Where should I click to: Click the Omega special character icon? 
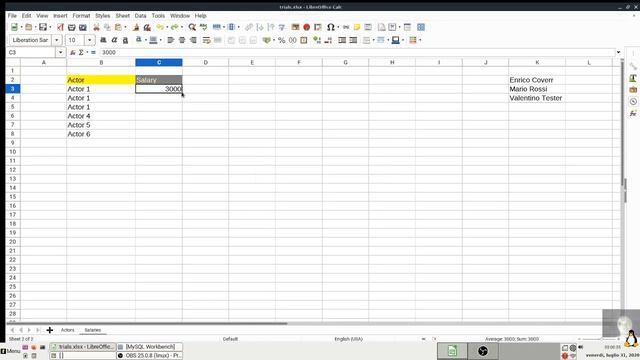pos(331,27)
